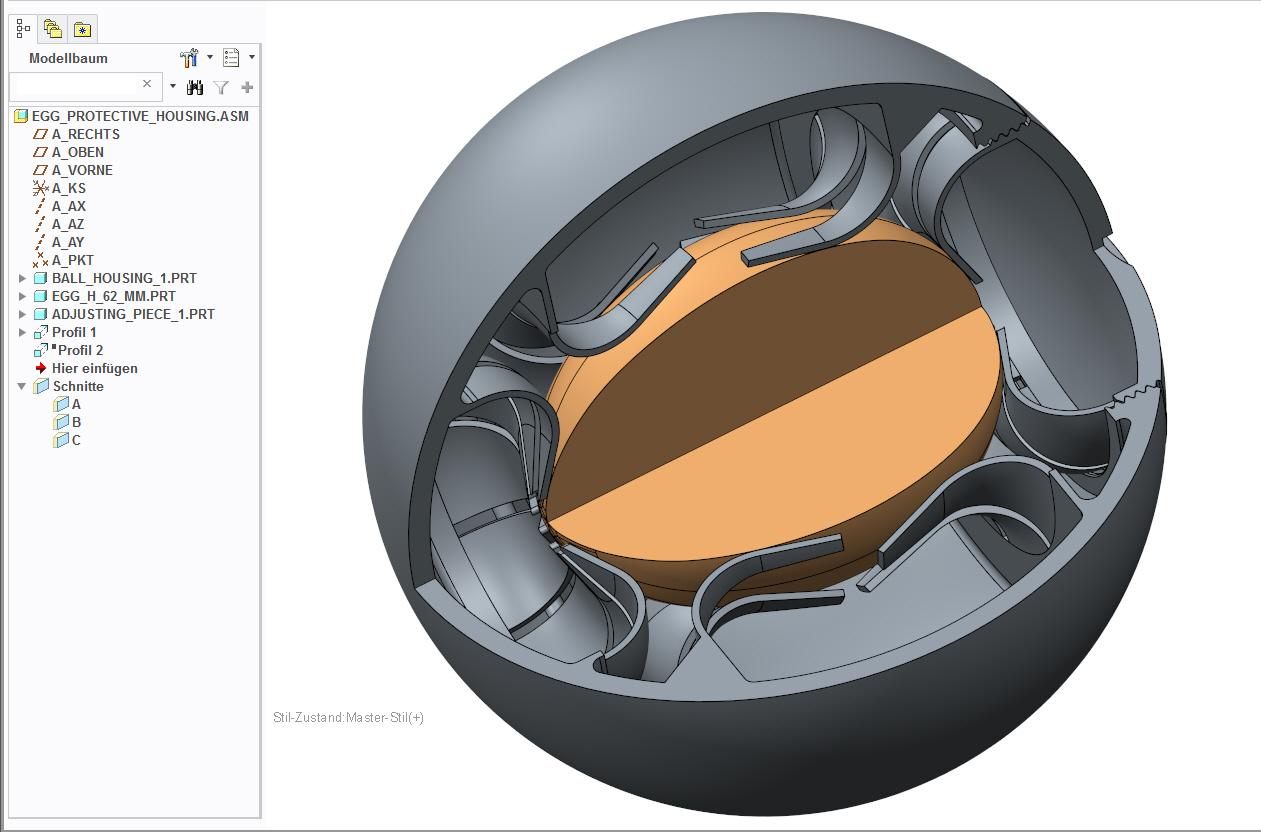Select ADJUSTING_PIECE_1.PRT part
This screenshot has width=1261, height=832.
(x=133, y=314)
